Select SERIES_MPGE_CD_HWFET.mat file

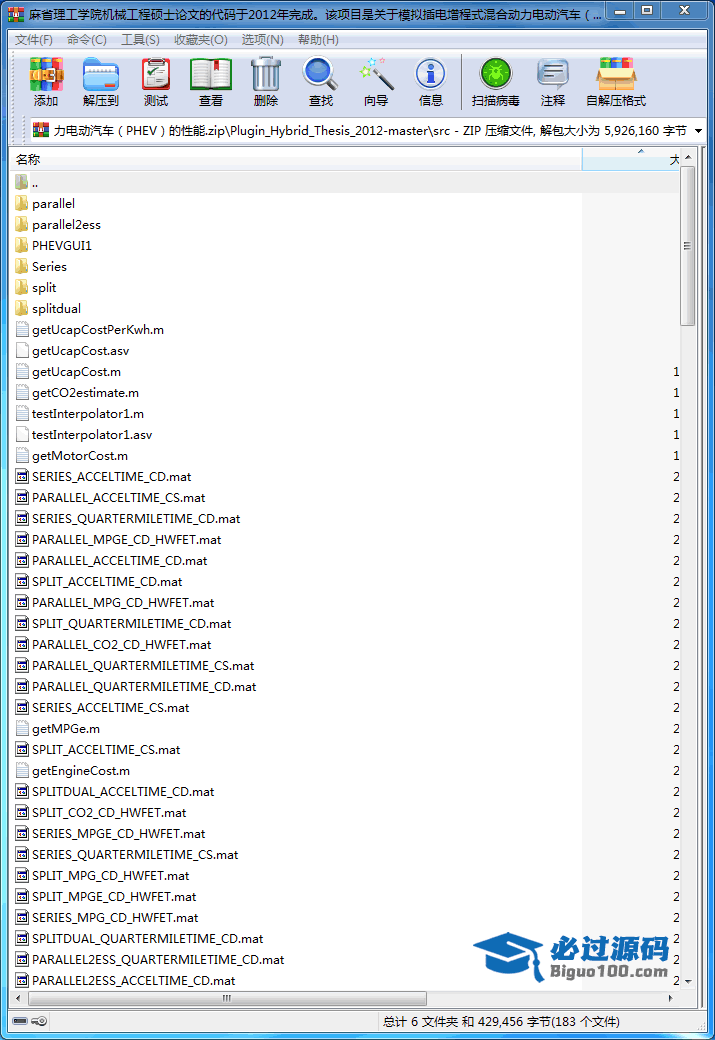point(119,834)
